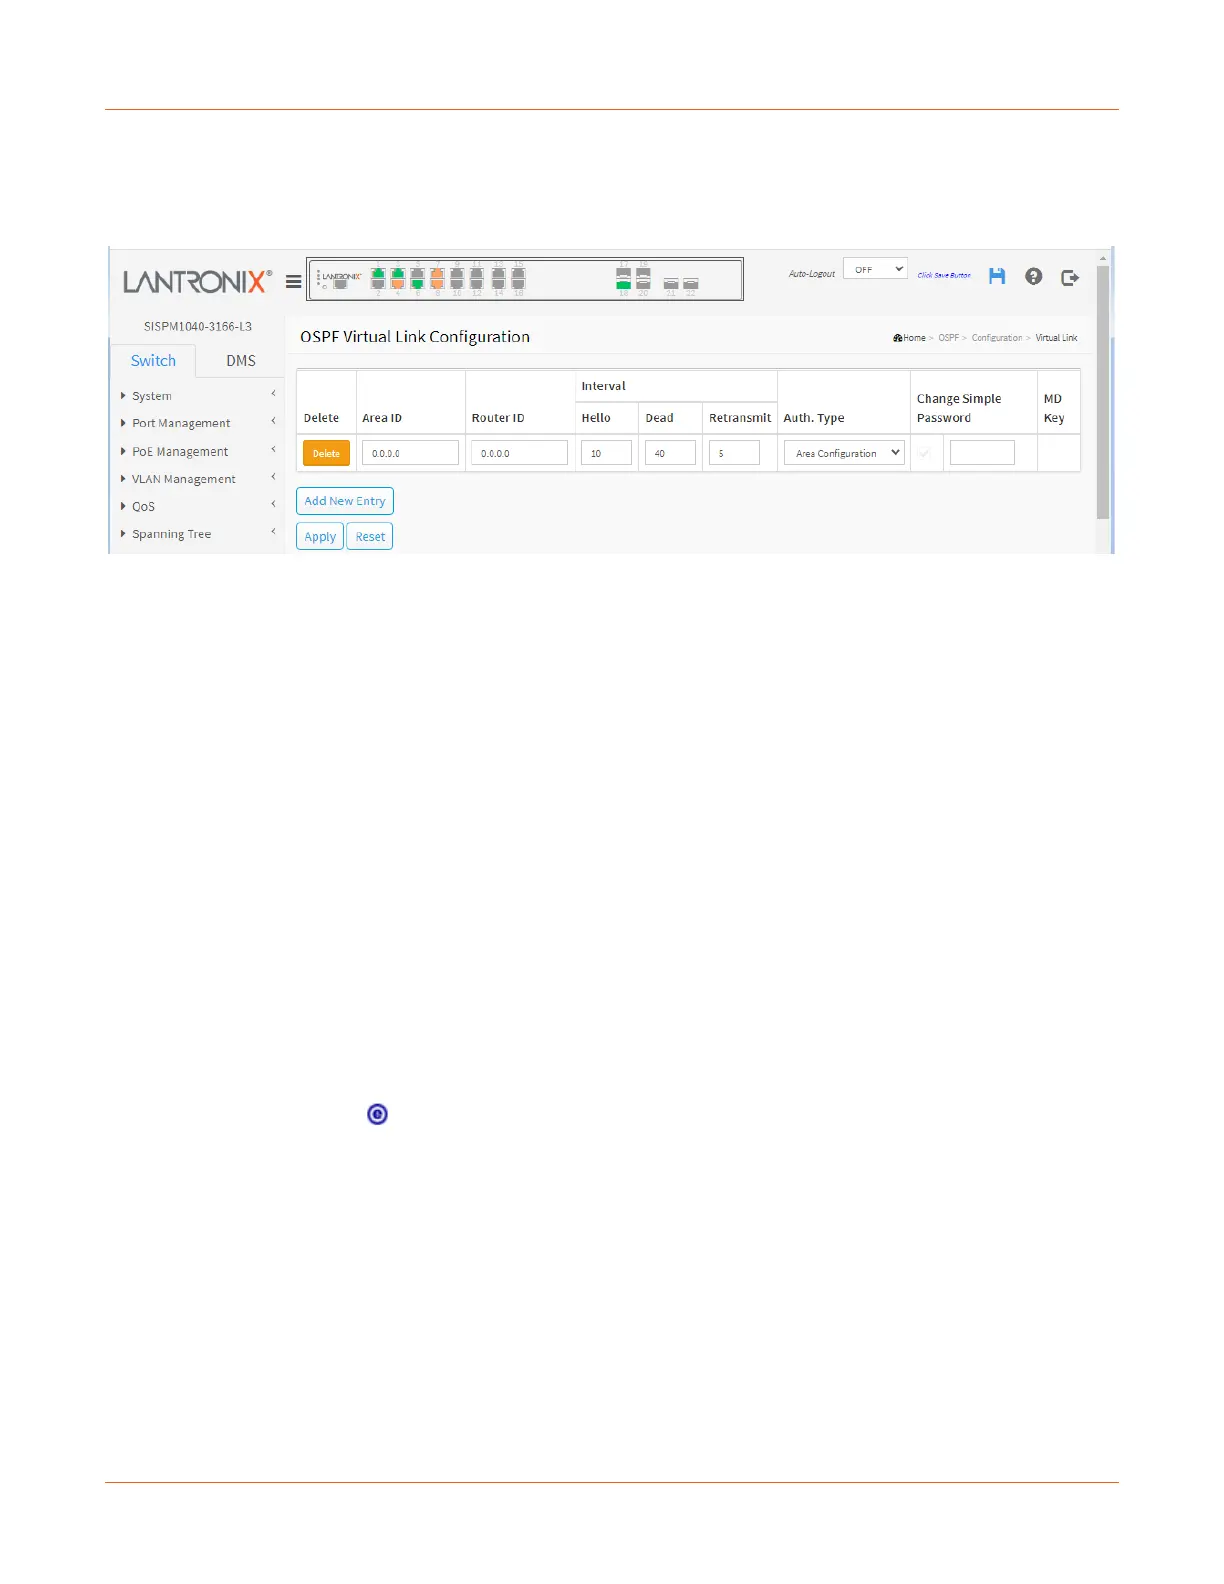Click the Reset button
Viewport: 1224px width, 1584px height.
[370, 537]
